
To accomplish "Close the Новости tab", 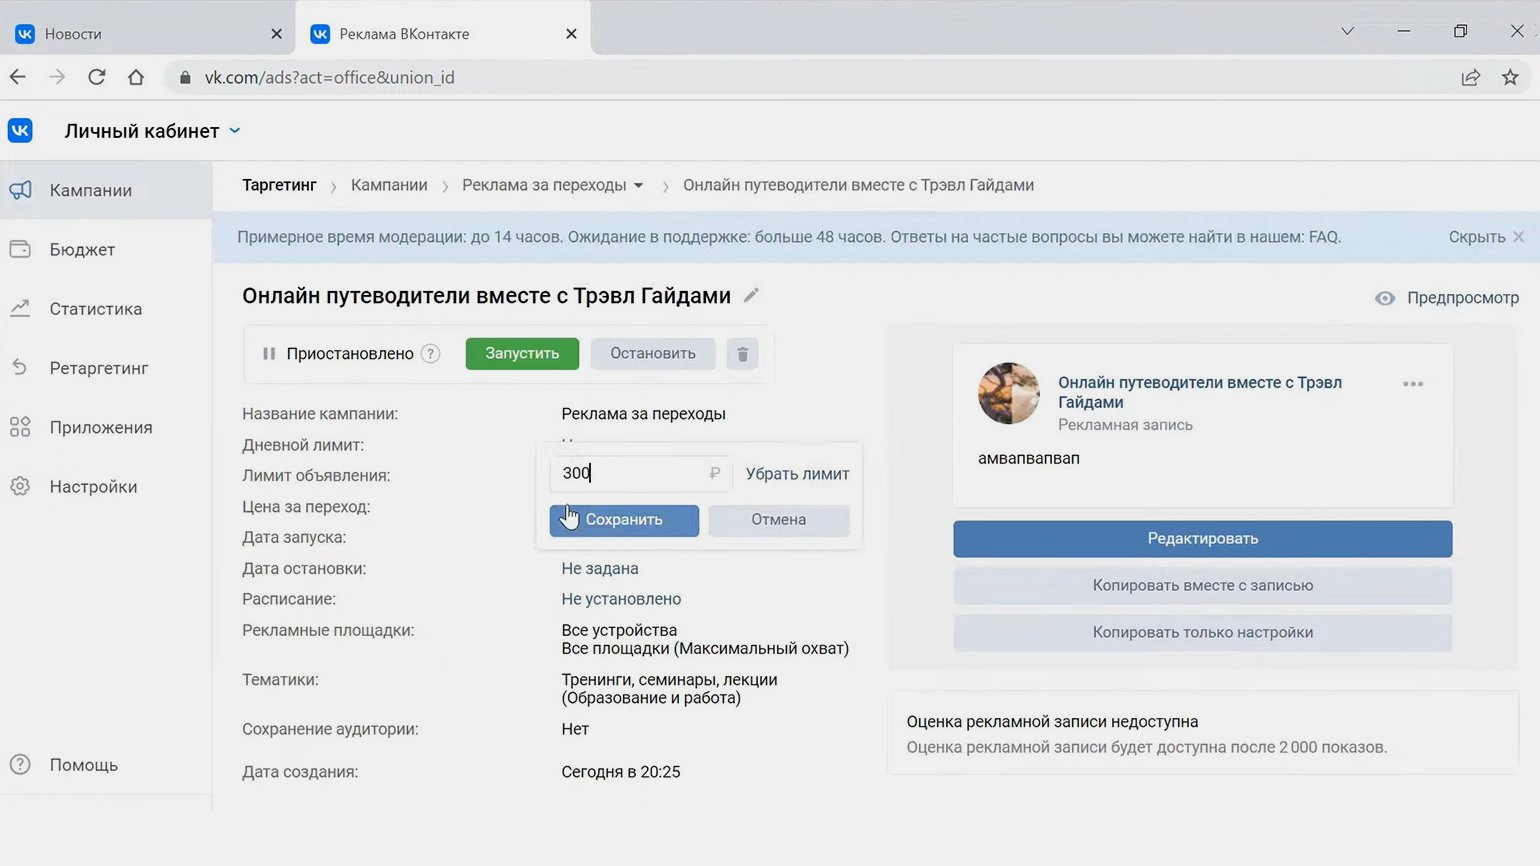I will coord(277,33).
